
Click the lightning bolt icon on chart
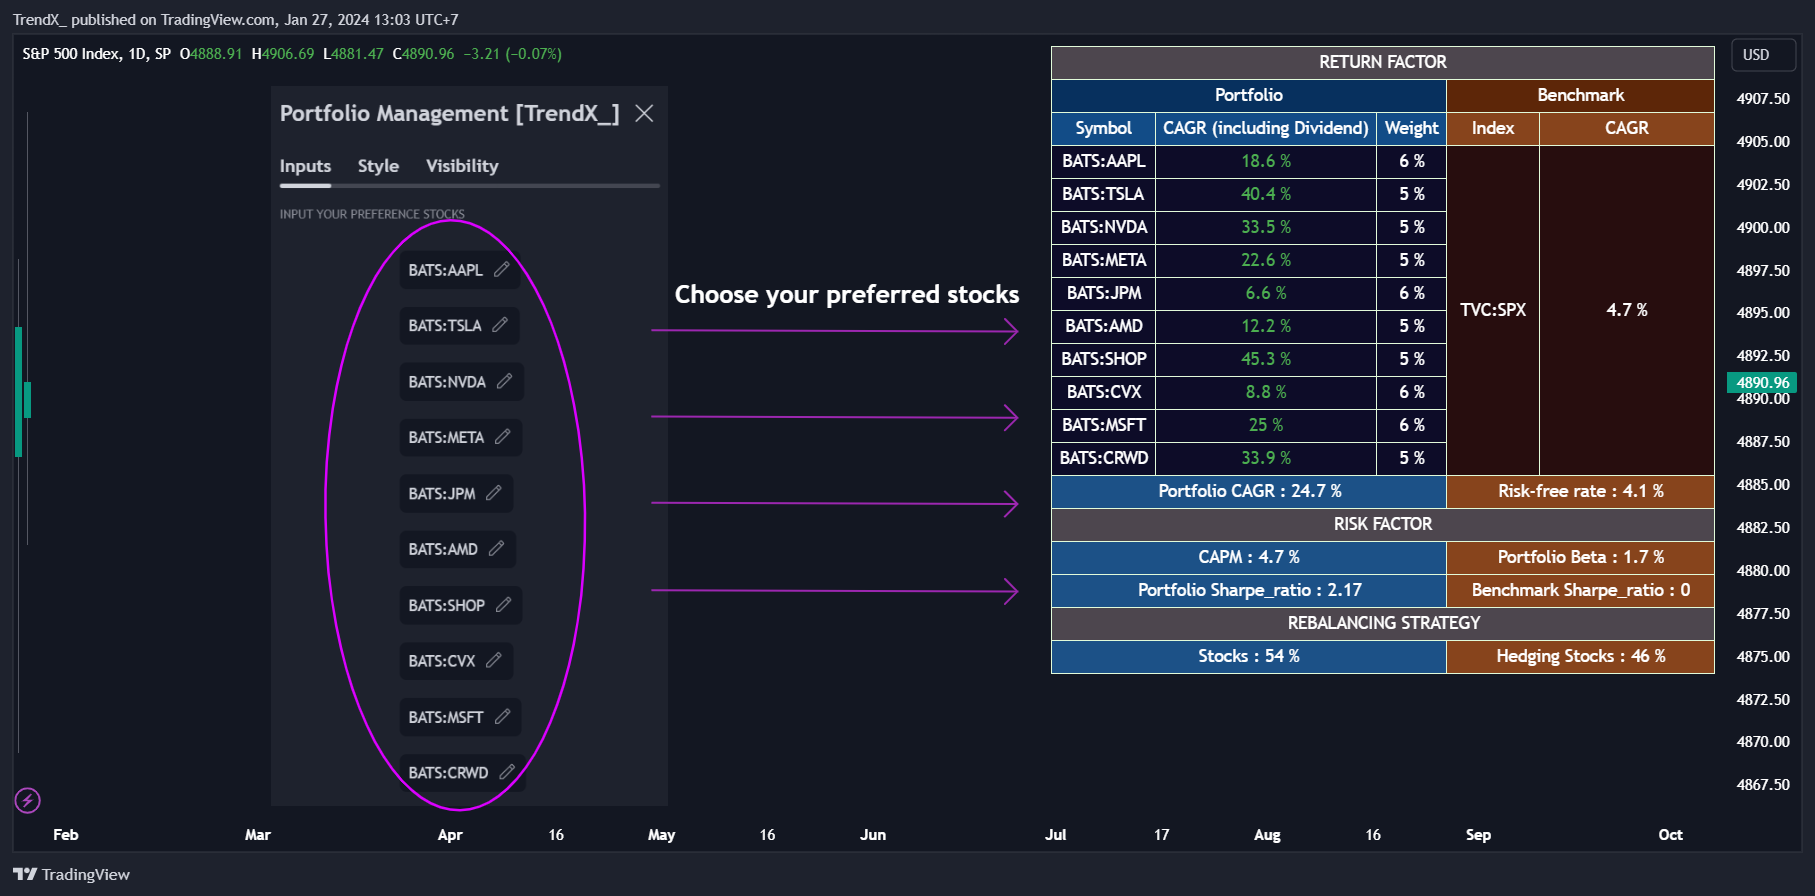(28, 800)
